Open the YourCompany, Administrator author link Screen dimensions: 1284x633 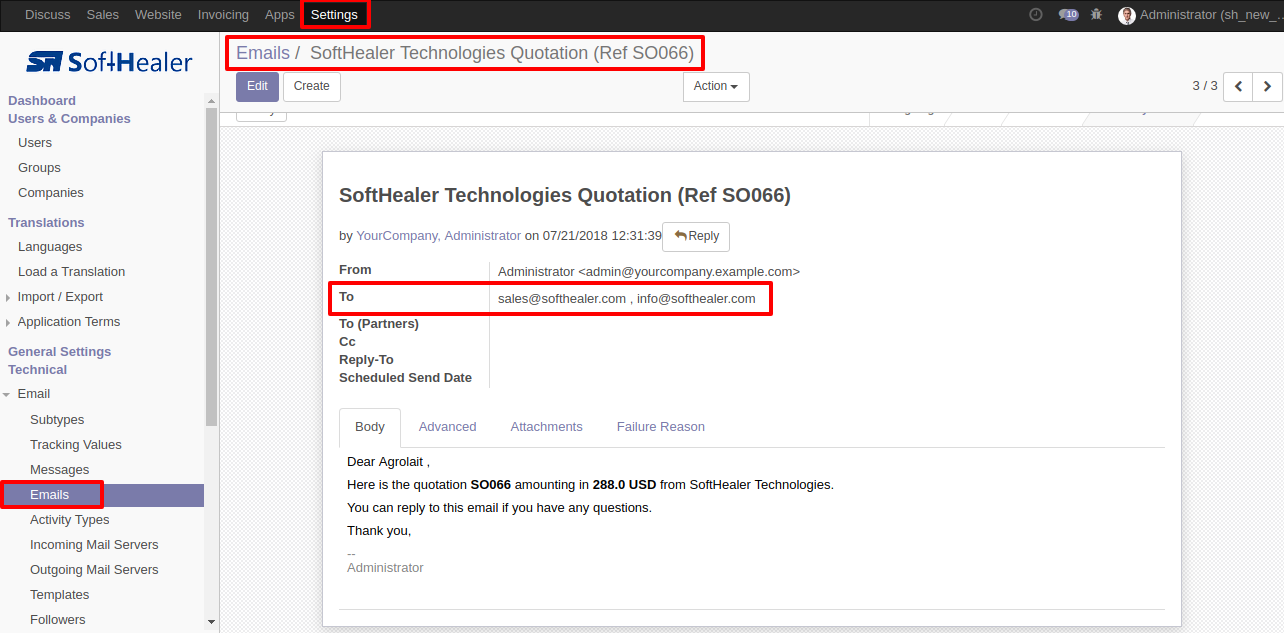(439, 236)
